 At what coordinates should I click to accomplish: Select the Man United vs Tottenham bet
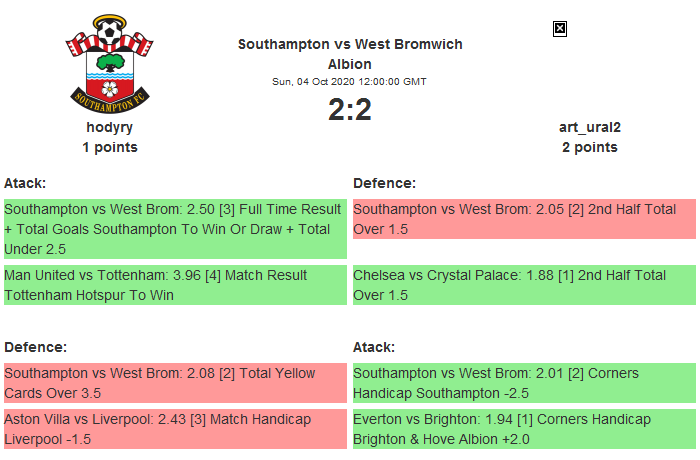pyautogui.click(x=175, y=285)
